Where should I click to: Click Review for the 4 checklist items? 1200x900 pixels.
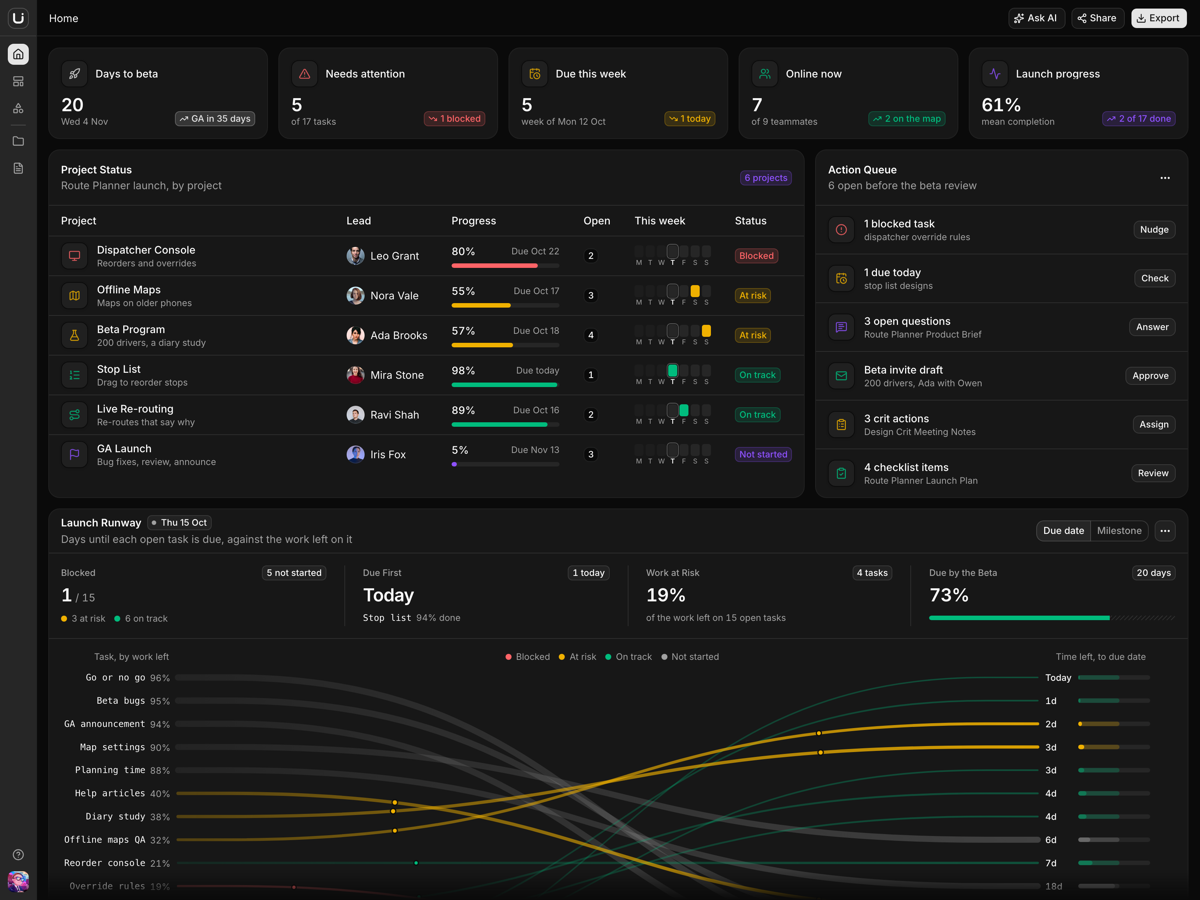[x=1153, y=473]
